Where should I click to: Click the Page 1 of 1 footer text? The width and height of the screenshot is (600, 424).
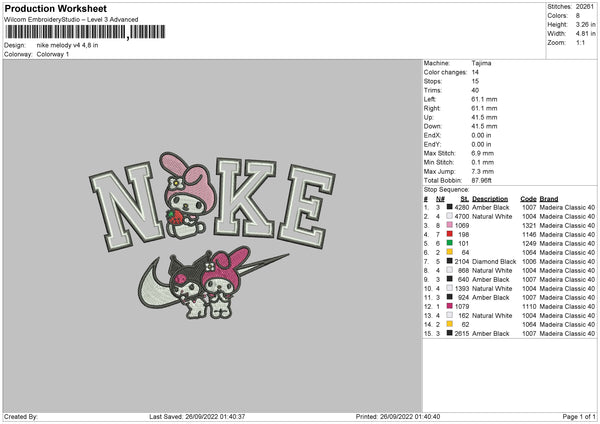point(579,416)
